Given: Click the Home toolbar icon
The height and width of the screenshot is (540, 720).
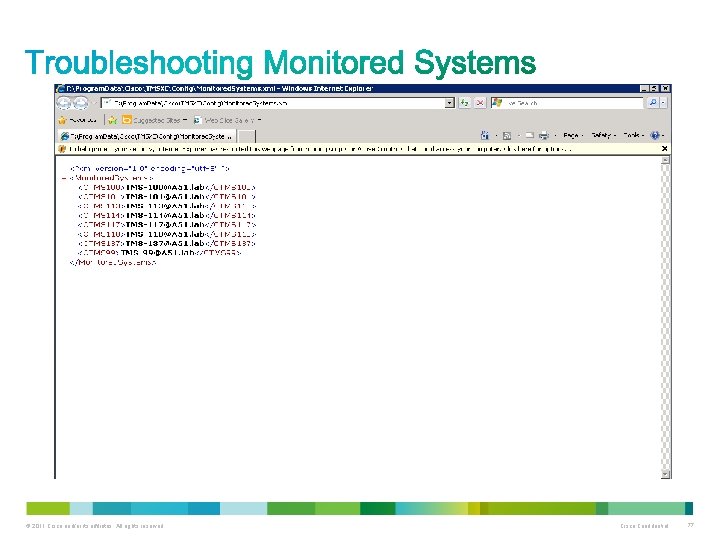Looking at the screenshot, I should click(x=485, y=135).
